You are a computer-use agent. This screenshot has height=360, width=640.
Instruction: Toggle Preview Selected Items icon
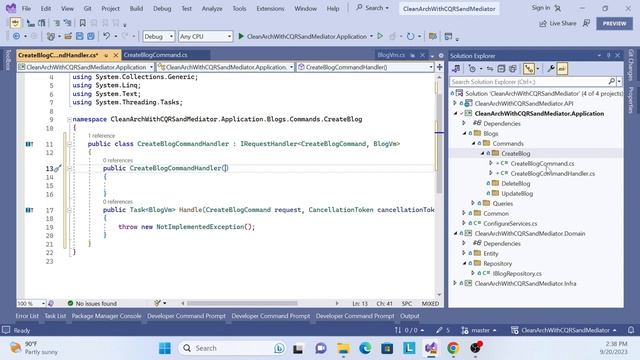[x=562, y=69]
